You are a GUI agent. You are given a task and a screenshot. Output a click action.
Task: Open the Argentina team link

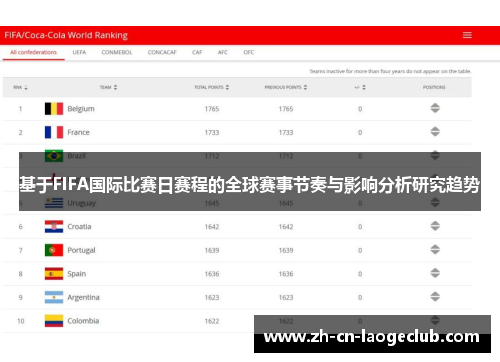coord(83,297)
